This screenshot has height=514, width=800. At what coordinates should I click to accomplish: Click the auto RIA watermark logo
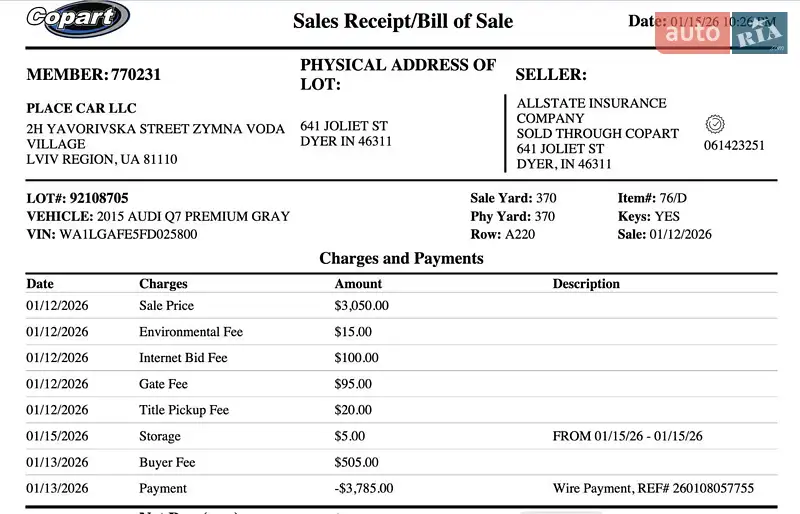[x=720, y=33]
